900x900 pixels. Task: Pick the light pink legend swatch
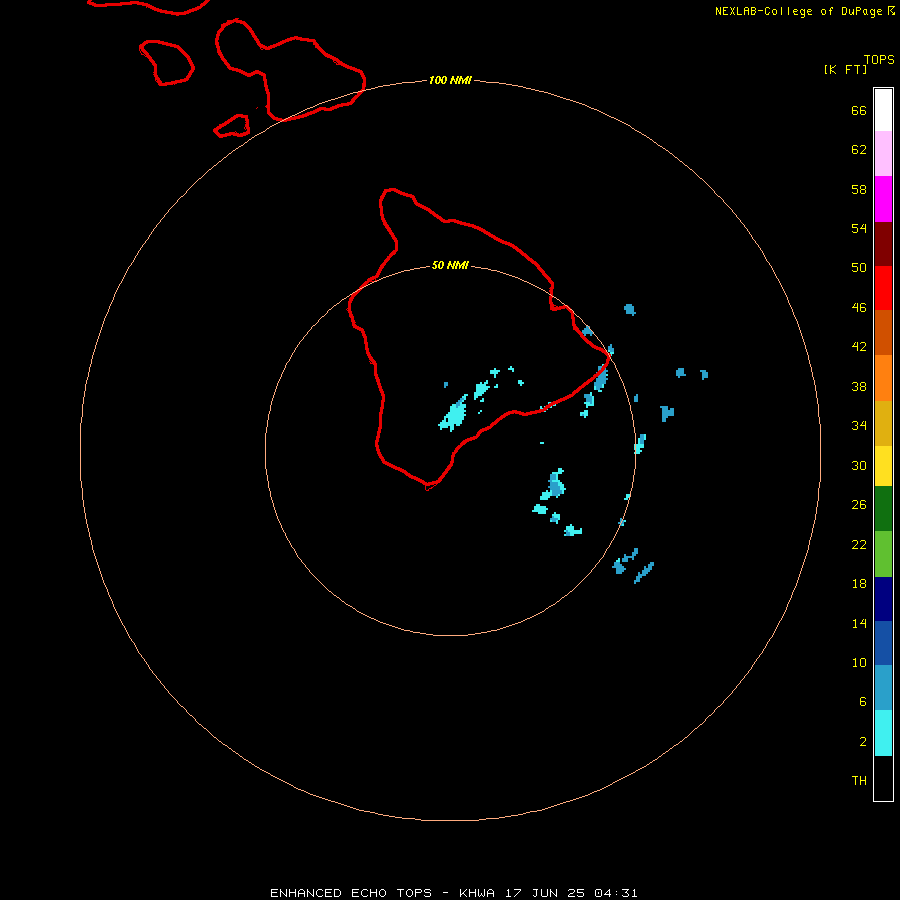[x=883, y=153]
